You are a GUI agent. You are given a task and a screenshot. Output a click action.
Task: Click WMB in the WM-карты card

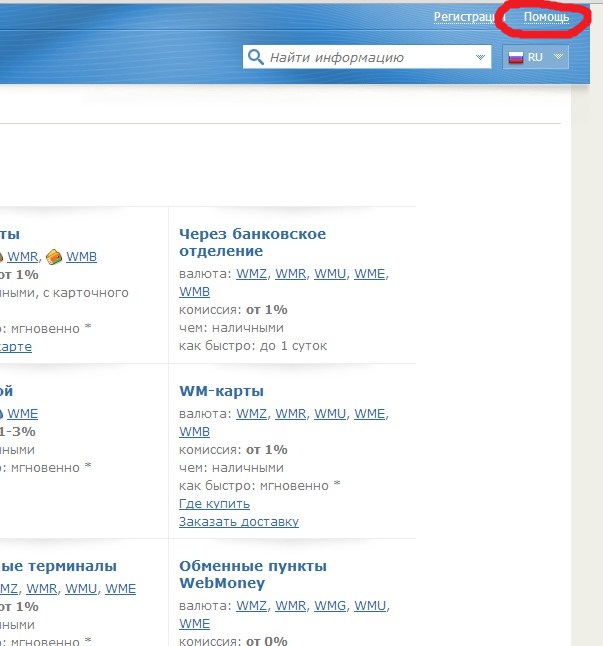click(194, 432)
